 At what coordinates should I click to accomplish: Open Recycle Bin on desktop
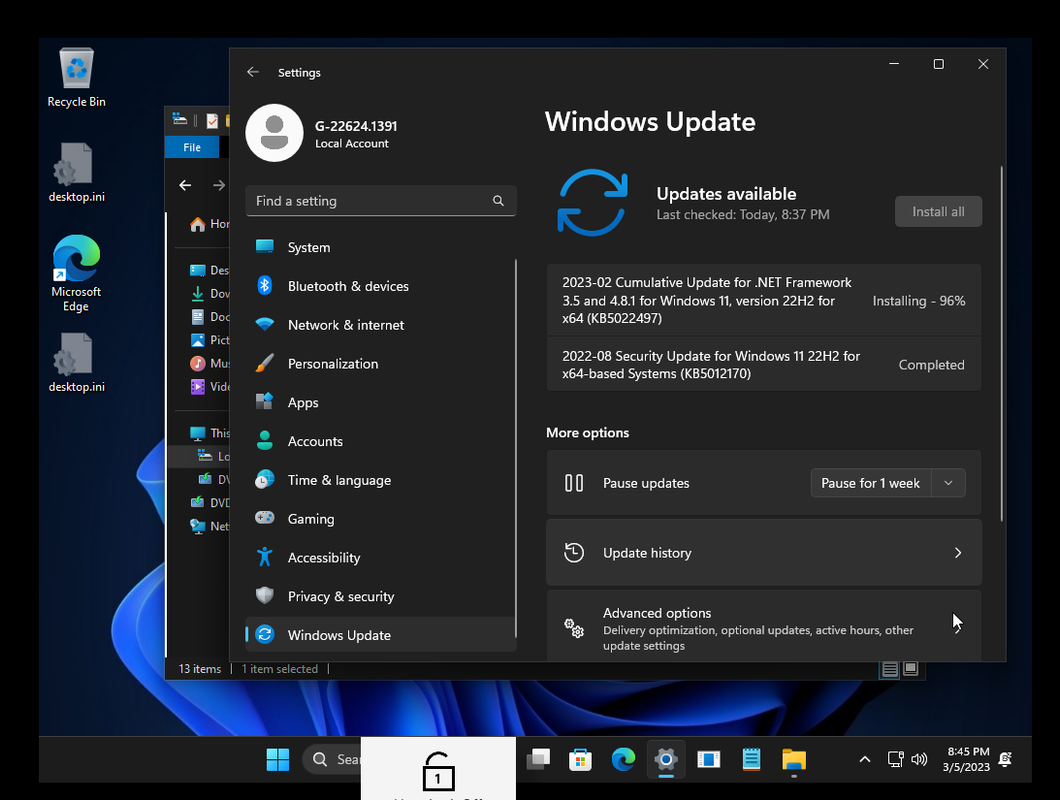point(76,77)
